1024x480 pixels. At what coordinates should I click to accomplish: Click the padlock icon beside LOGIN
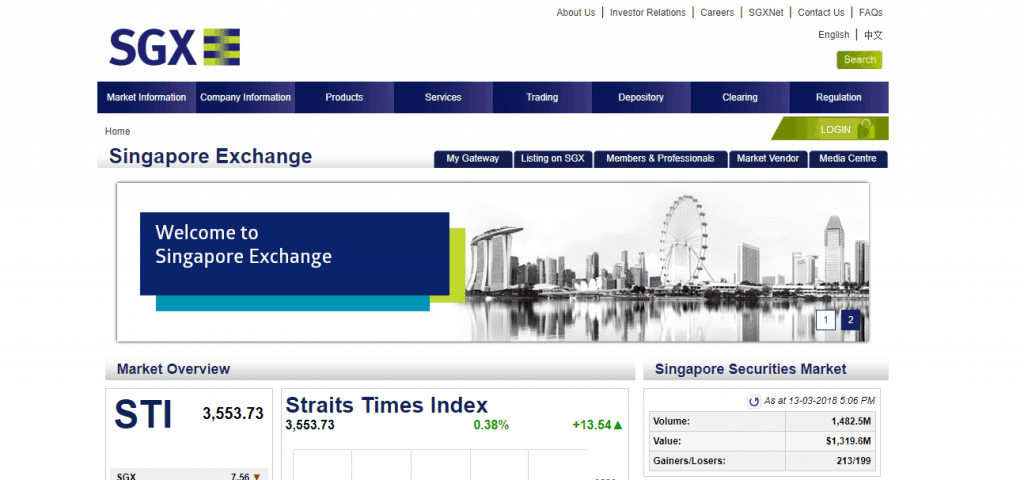(866, 129)
